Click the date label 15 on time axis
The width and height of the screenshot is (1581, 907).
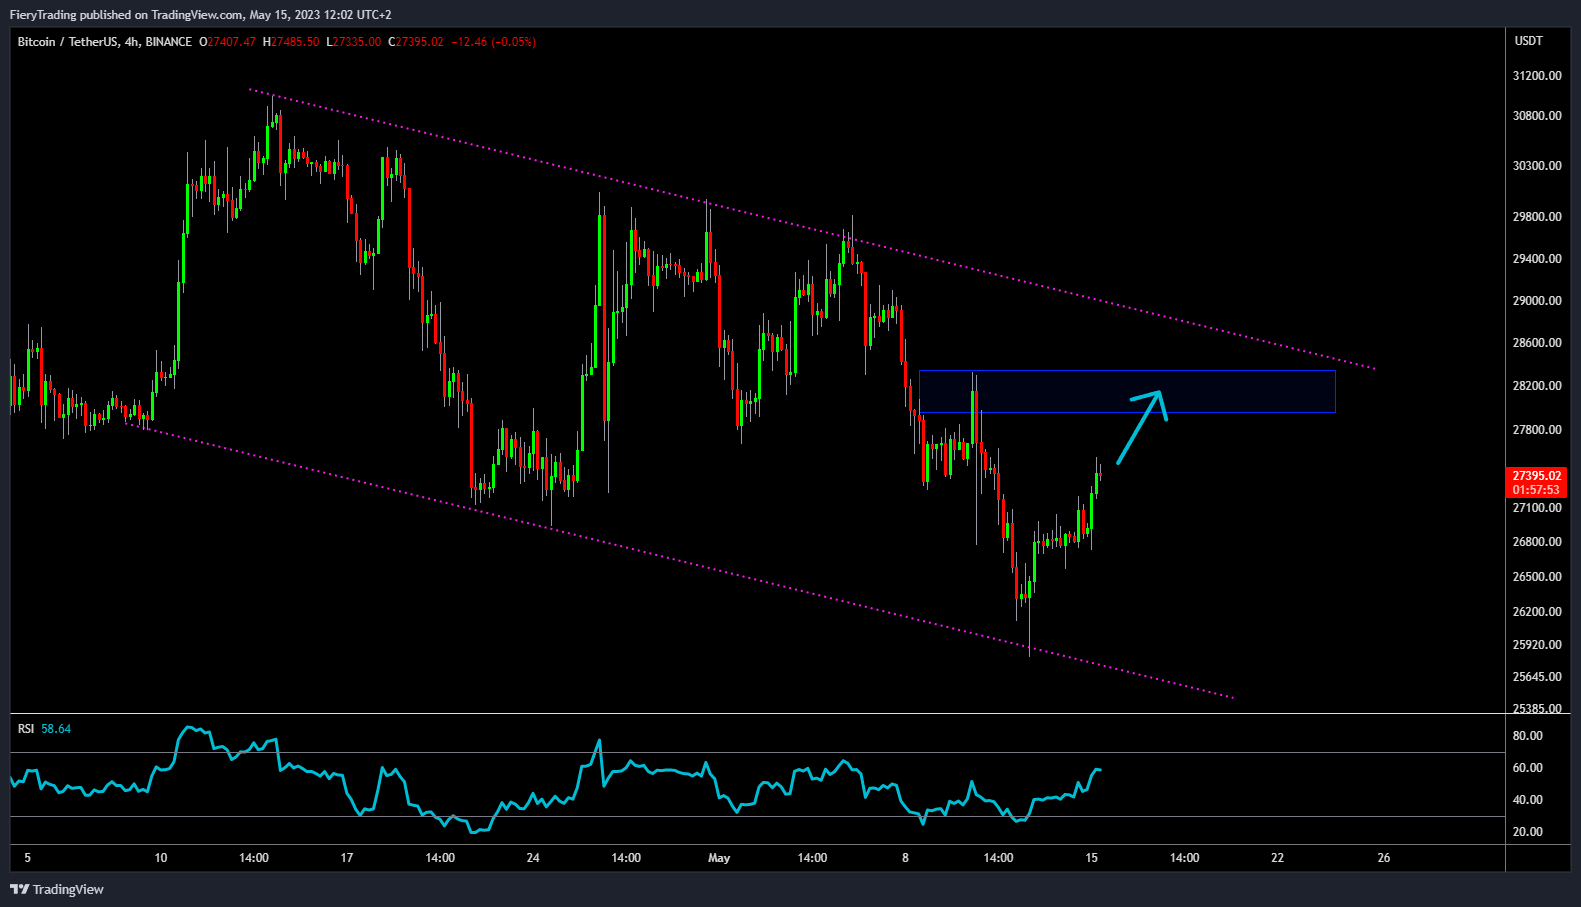(1091, 858)
